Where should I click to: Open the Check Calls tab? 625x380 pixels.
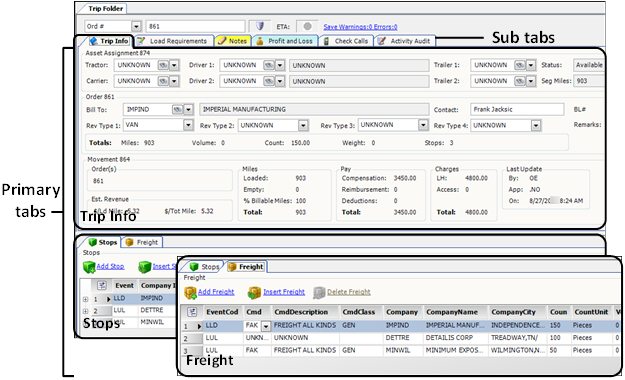click(x=346, y=41)
